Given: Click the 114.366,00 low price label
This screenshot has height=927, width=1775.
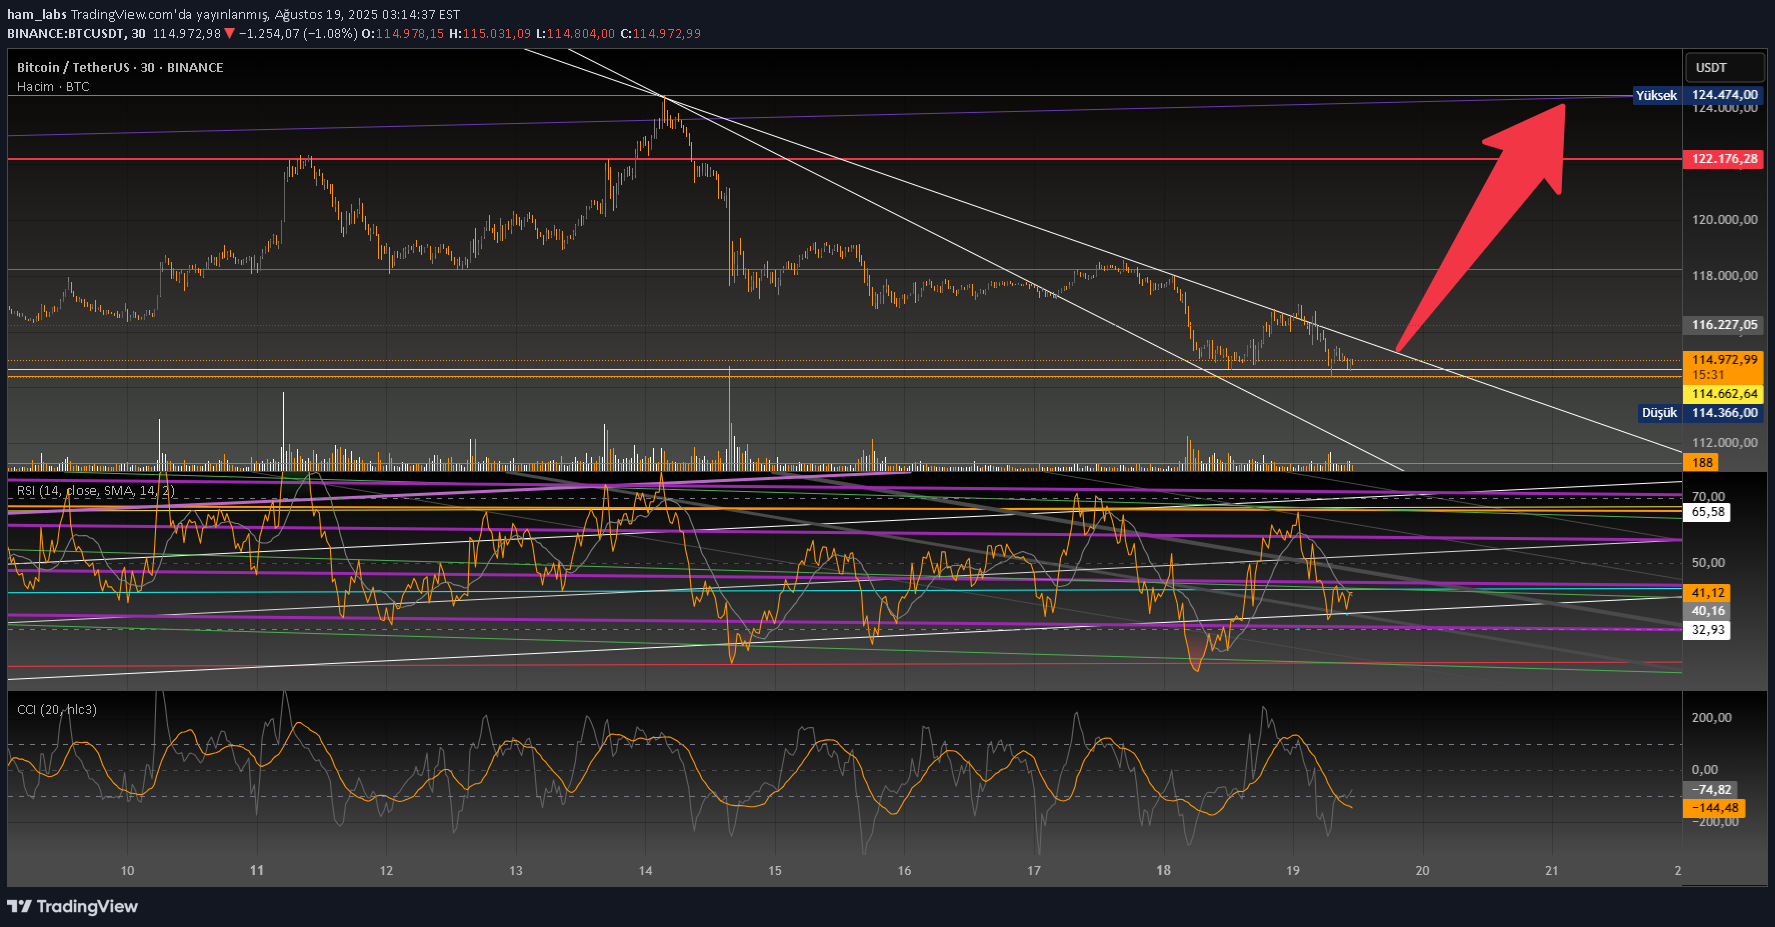Looking at the screenshot, I should [1724, 413].
